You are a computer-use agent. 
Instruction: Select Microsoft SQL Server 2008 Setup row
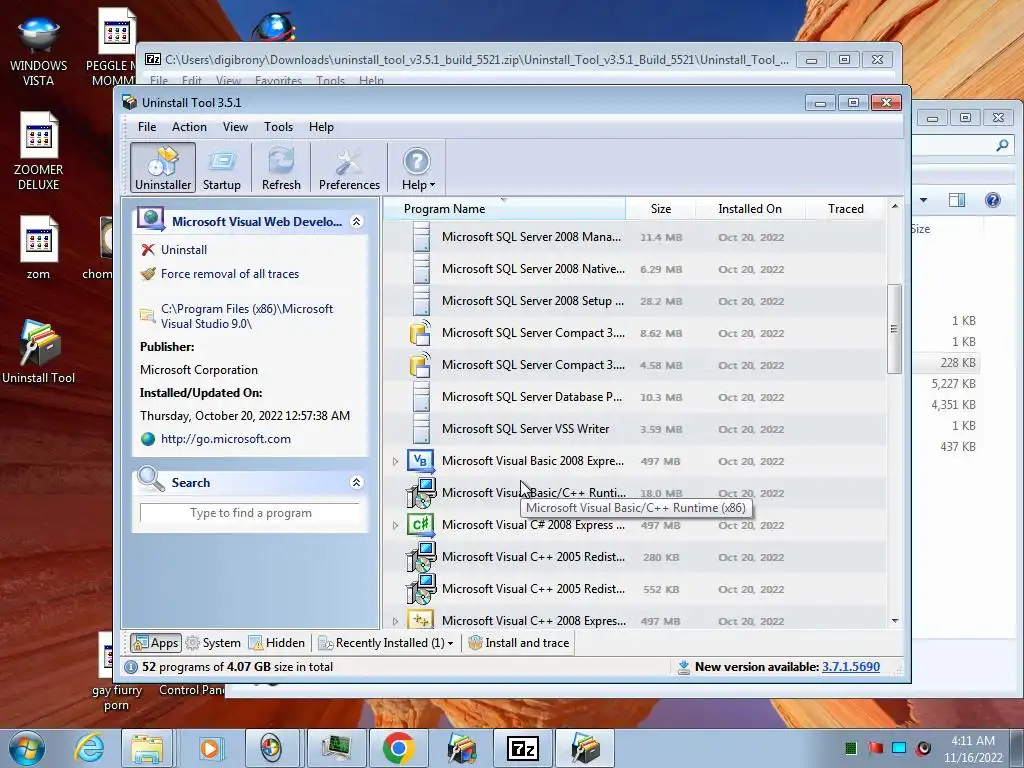click(x=635, y=301)
